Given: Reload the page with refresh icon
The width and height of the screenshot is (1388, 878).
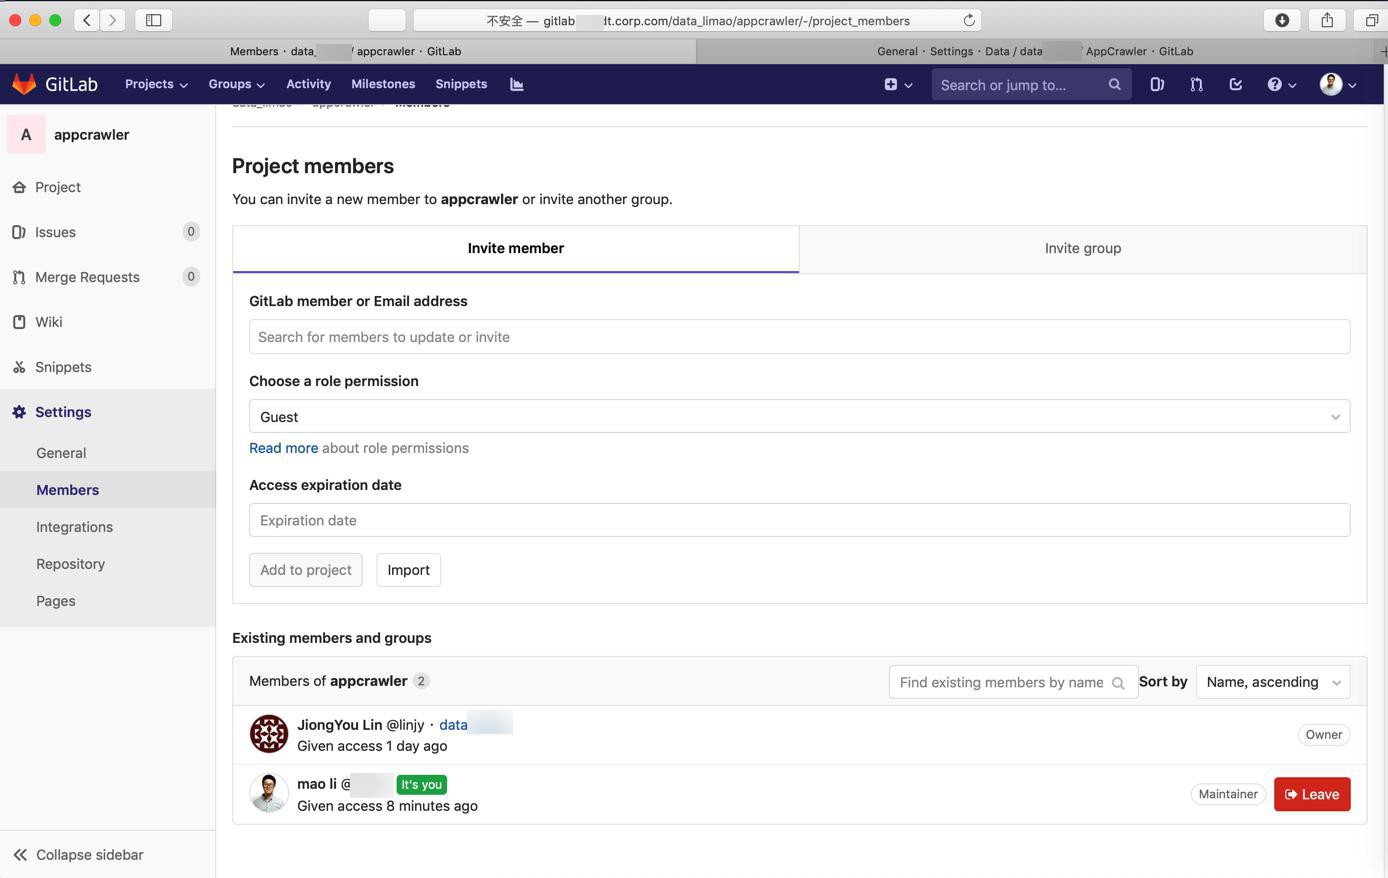Looking at the screenshot, I should click(969, 20).
